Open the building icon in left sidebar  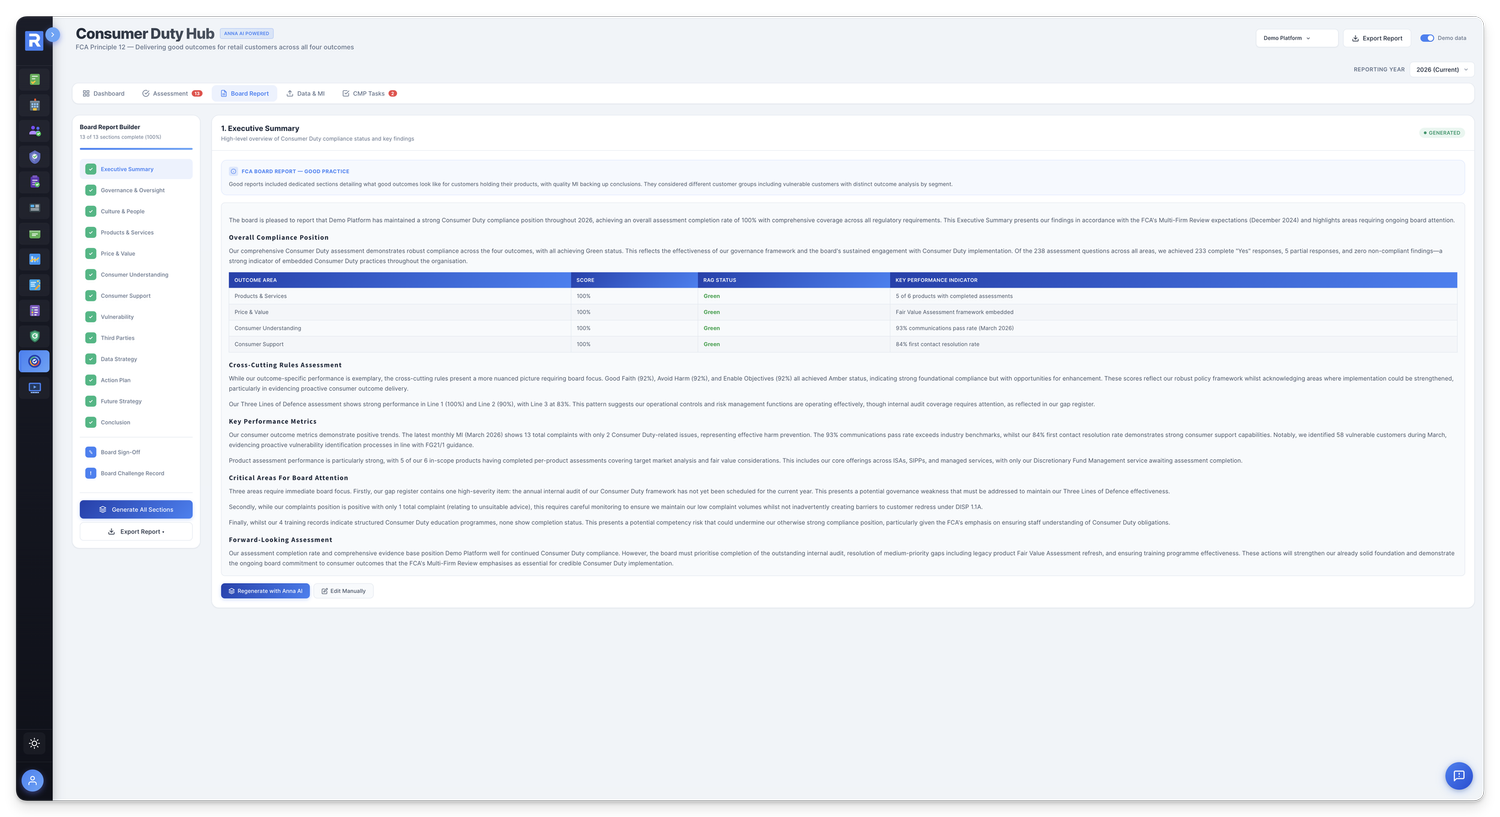point(34,105)
